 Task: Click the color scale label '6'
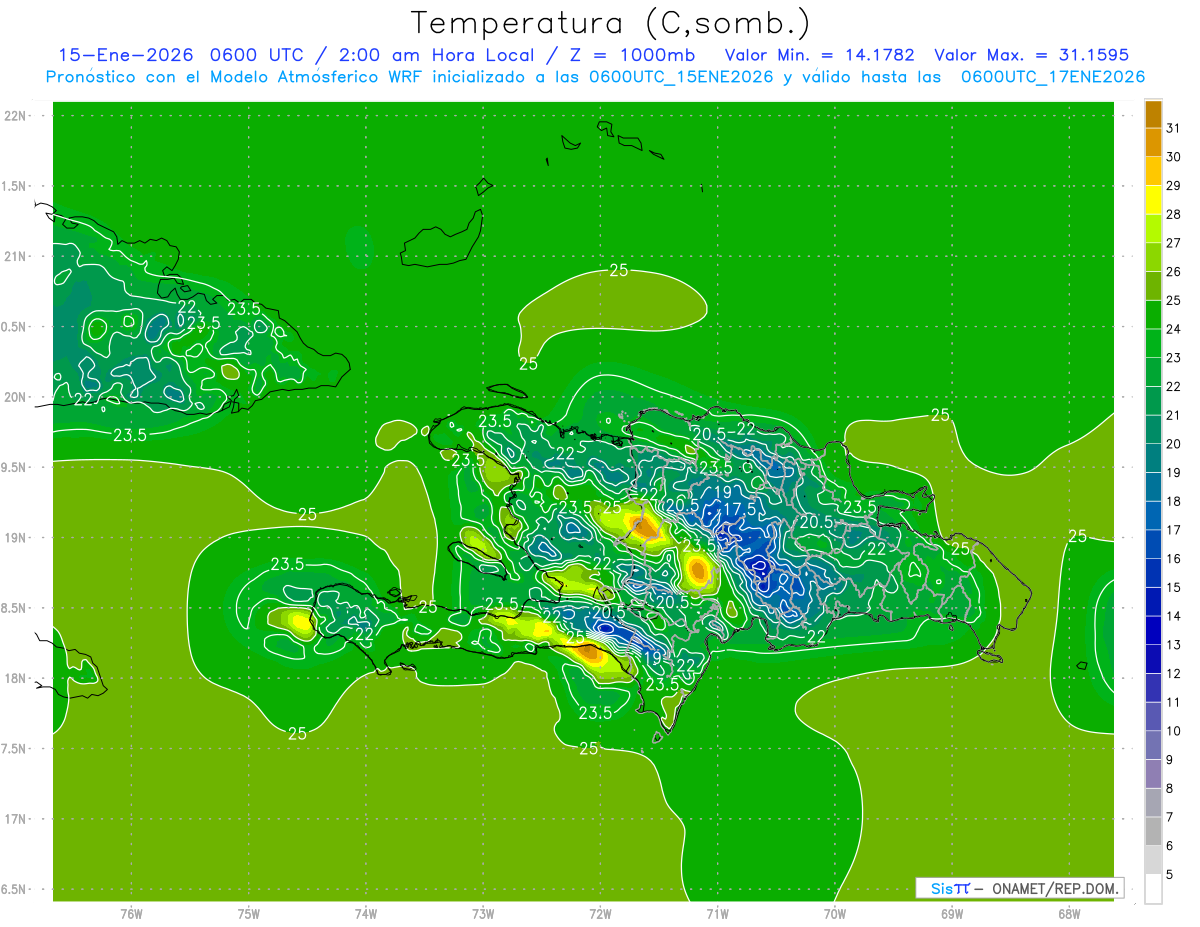pos(1170,846)
